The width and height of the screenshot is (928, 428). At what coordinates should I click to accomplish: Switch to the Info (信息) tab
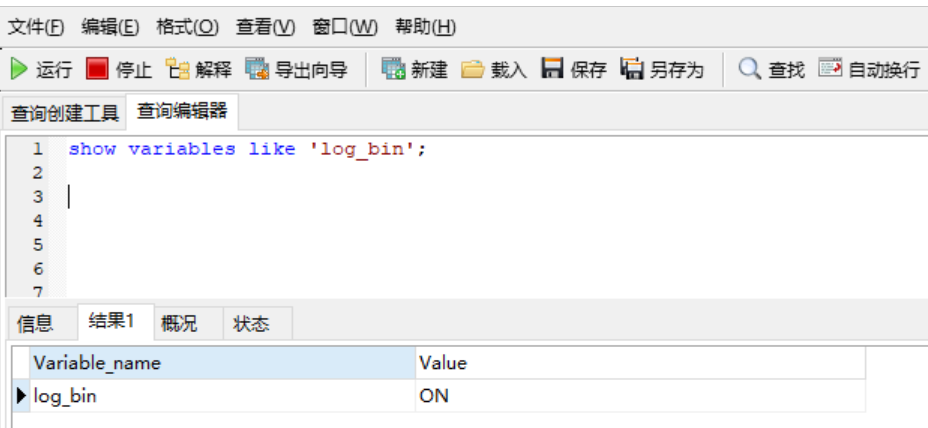click(35, 323)
